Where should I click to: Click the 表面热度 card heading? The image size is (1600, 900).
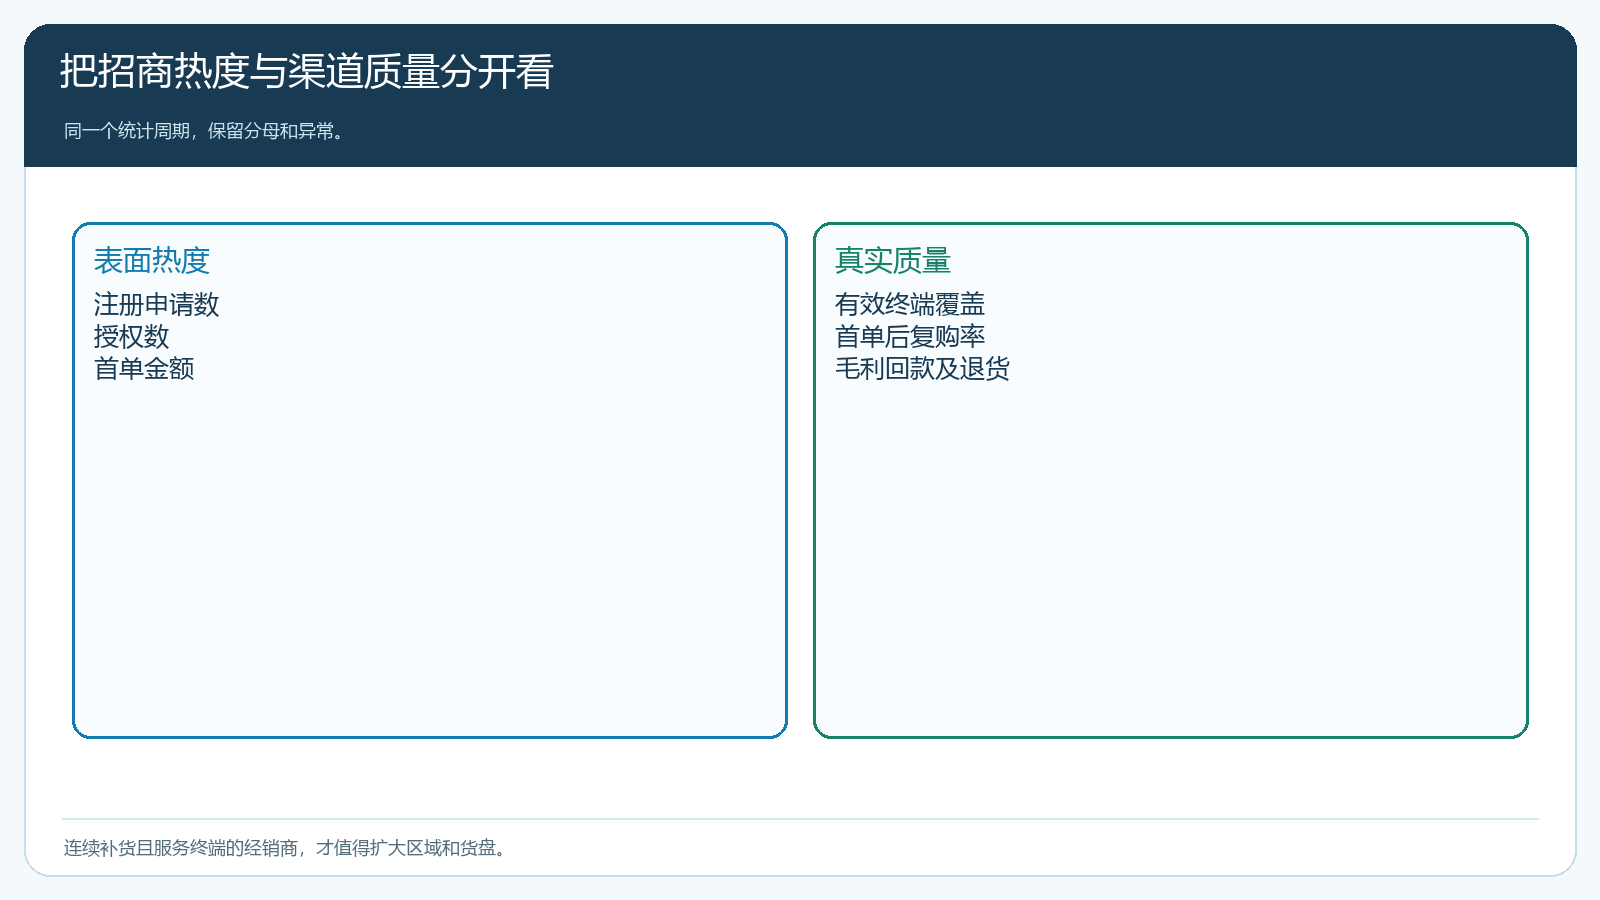(x=152, y=260)
